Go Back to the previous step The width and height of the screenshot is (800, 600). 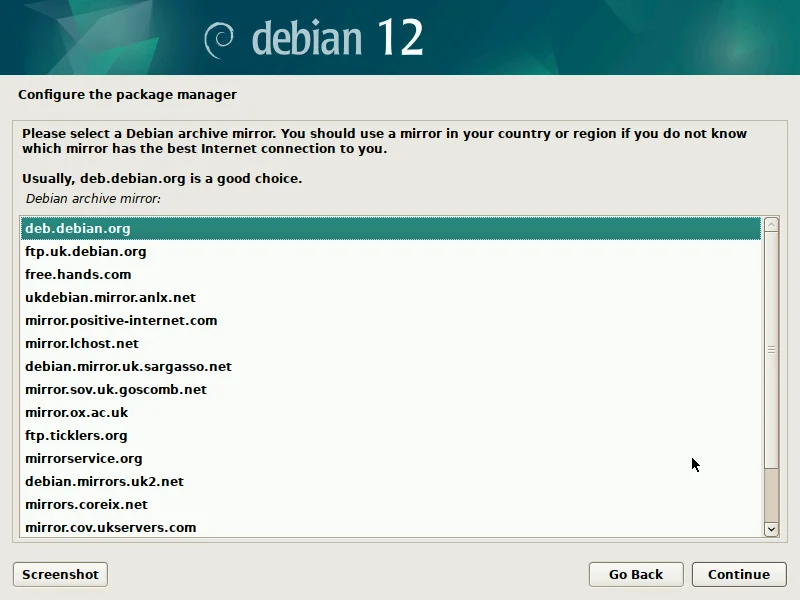click(636, 574)
